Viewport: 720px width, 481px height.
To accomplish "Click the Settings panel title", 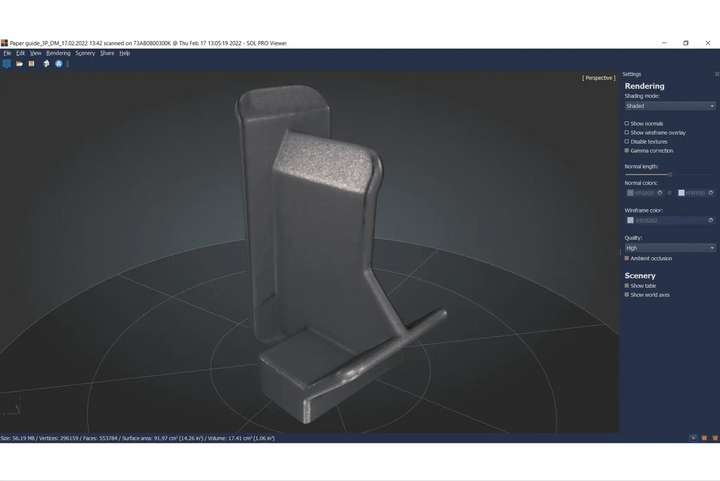I will [632, 74].
